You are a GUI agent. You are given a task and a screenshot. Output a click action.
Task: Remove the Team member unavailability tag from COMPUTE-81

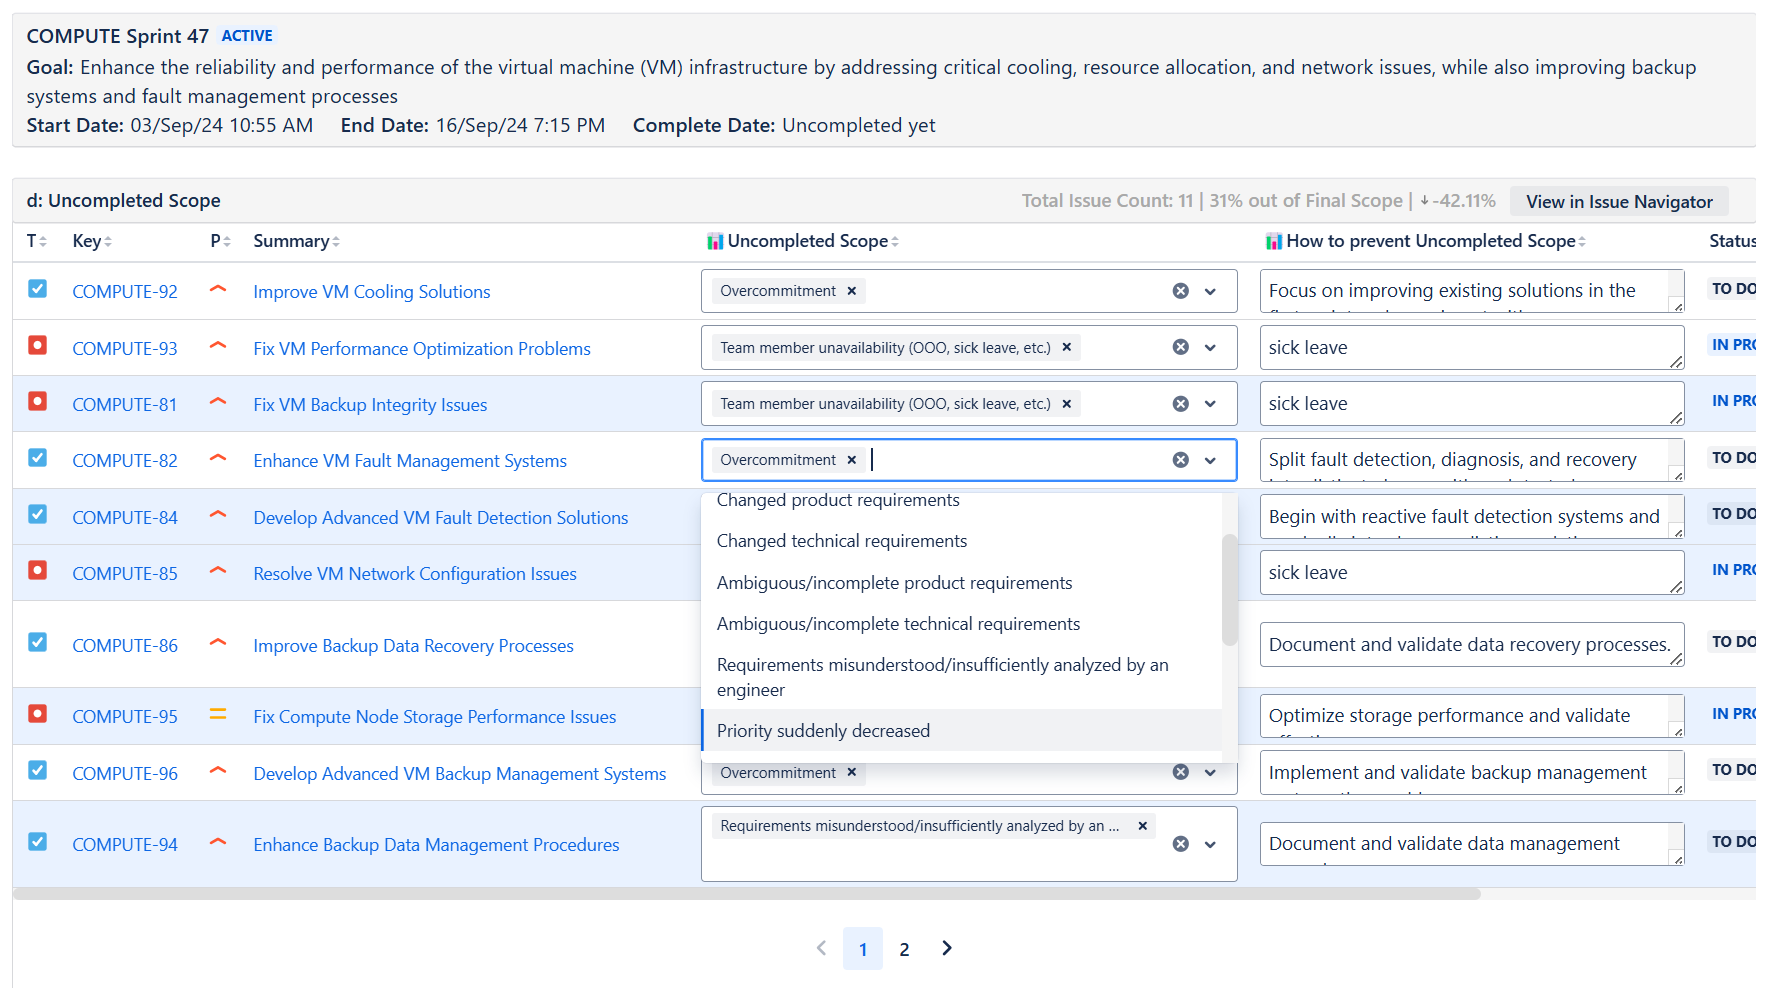[1066, 403]
